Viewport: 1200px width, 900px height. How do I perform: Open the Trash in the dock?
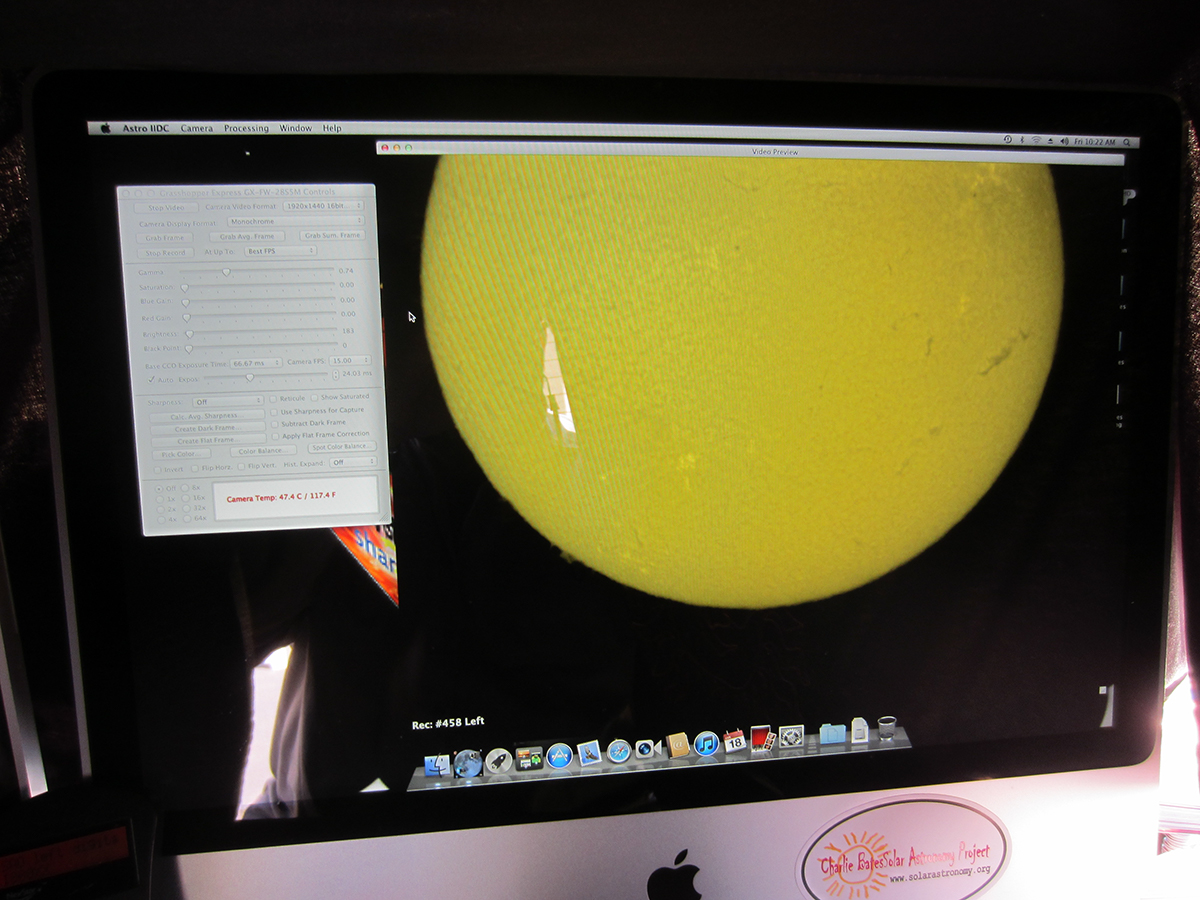(886, 727)
